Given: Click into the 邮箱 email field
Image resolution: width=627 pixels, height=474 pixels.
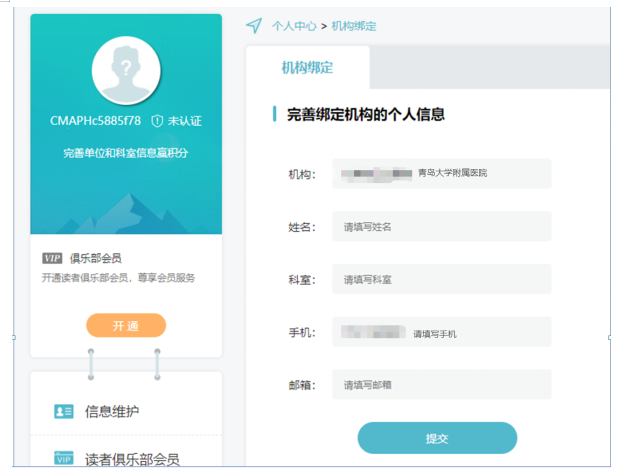Looking at the screenshot, I should click(x=442, y=384).
